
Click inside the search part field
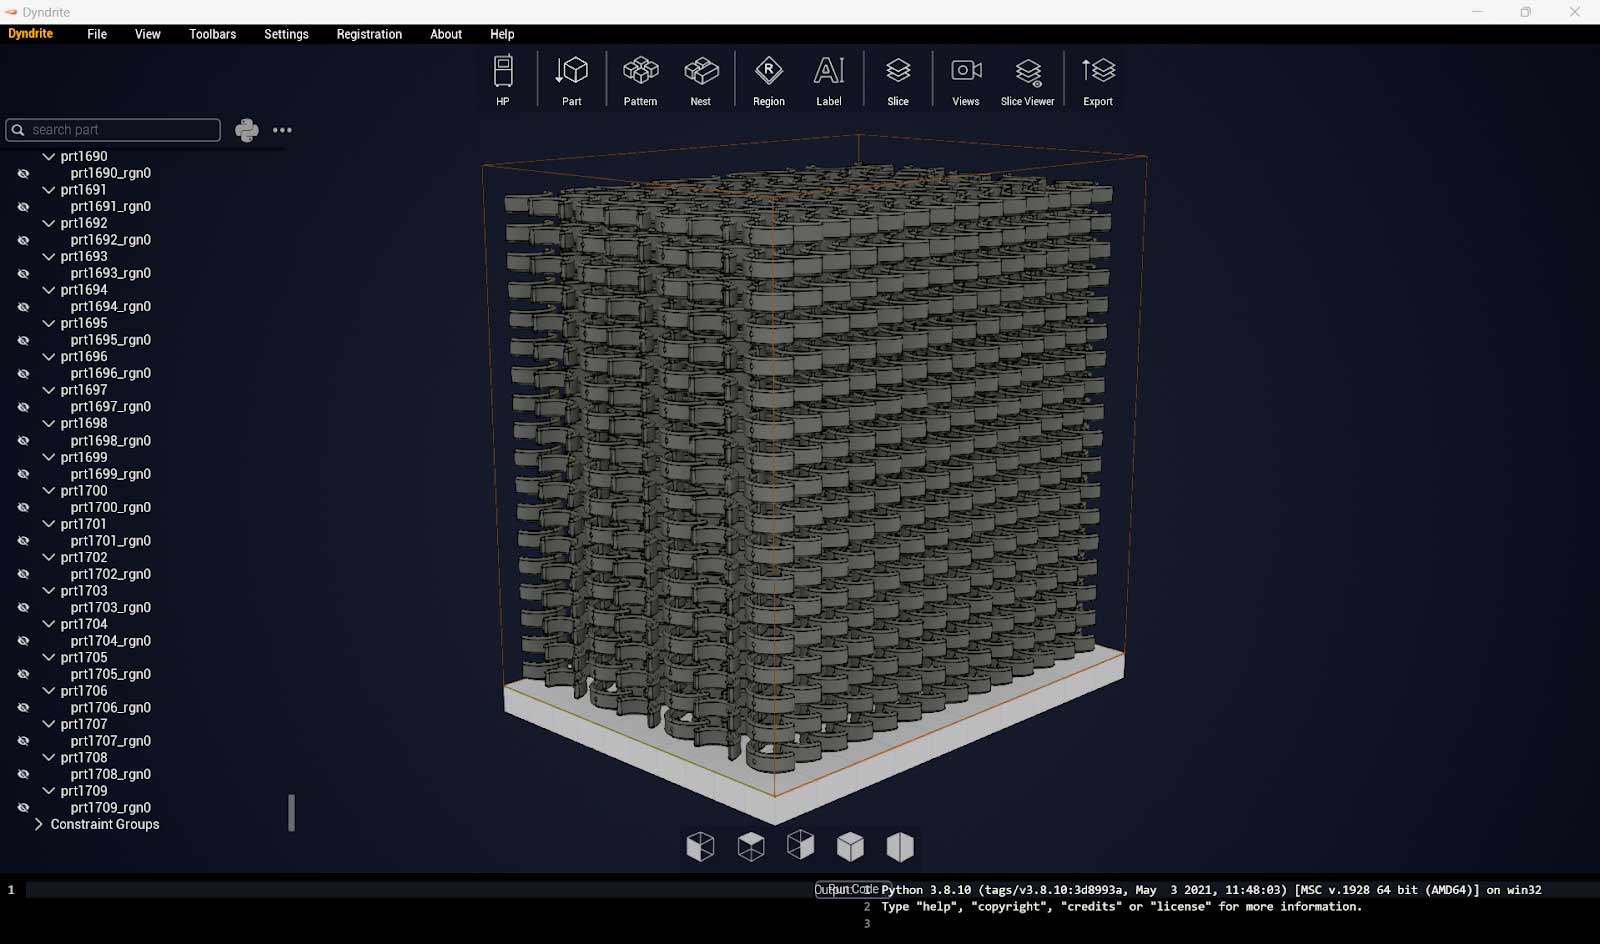point(115,129)
